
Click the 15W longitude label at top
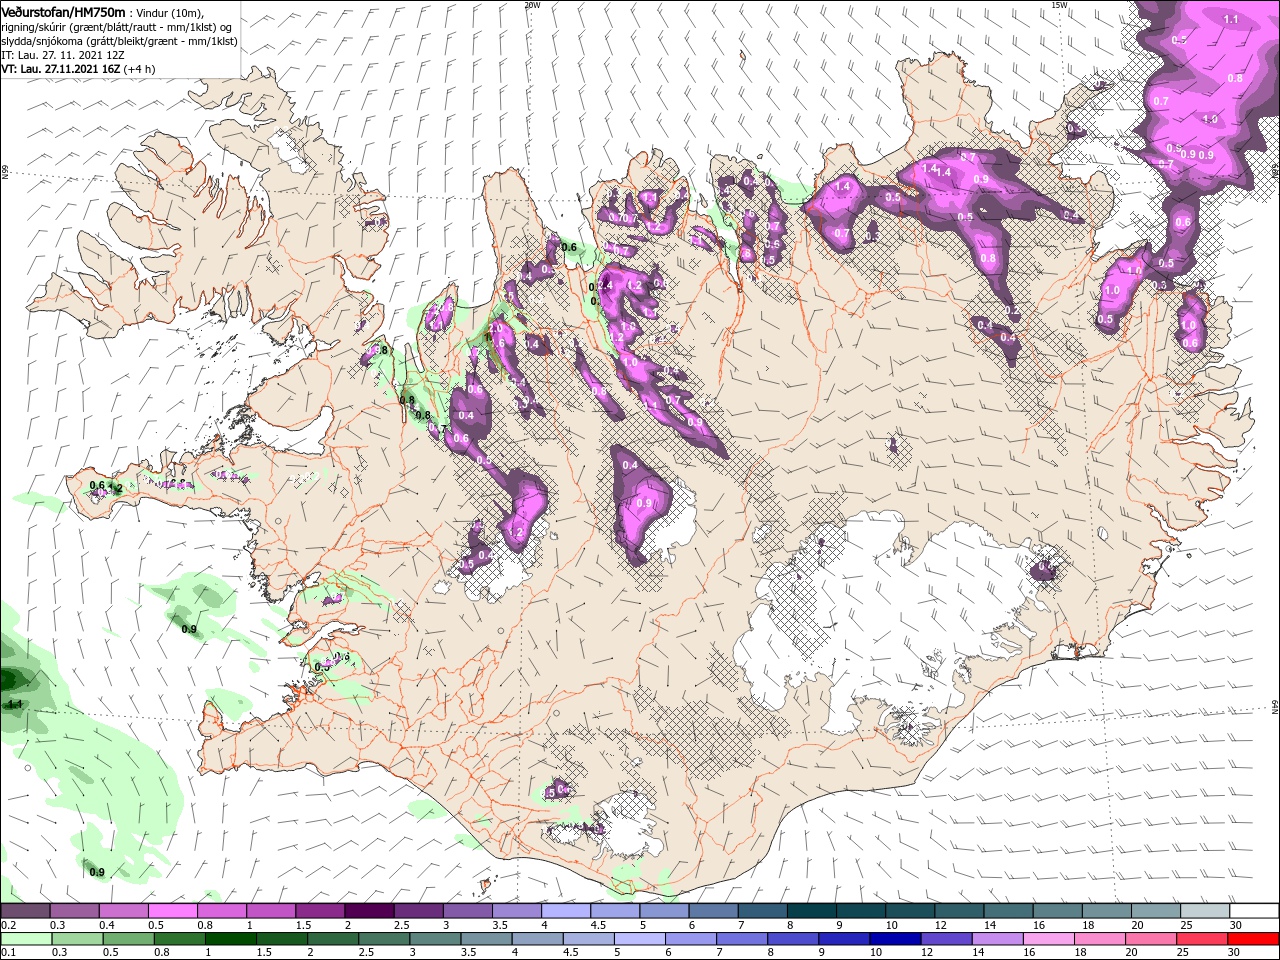click(x=1059, y=5)
